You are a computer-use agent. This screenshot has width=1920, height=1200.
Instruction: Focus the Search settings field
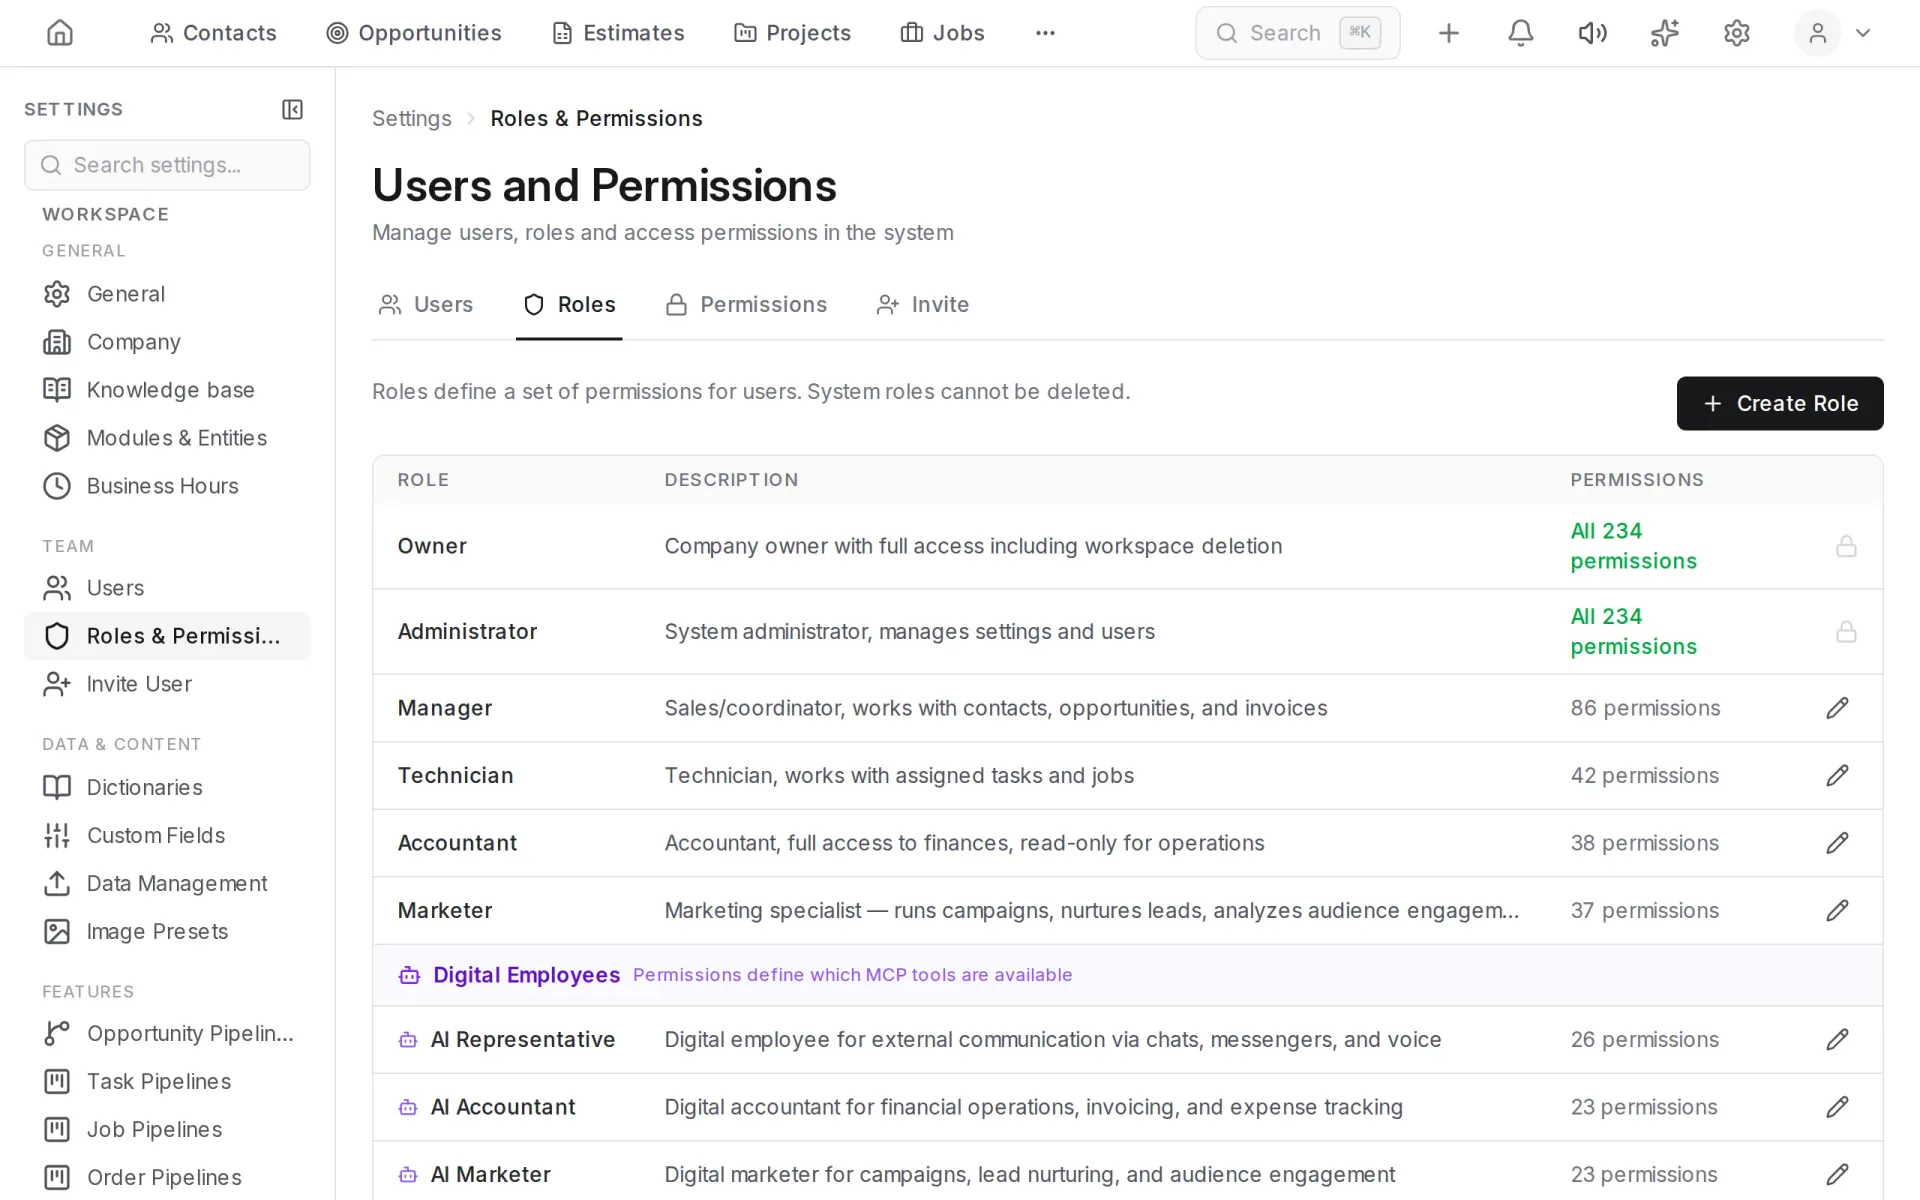coord(167,165)
